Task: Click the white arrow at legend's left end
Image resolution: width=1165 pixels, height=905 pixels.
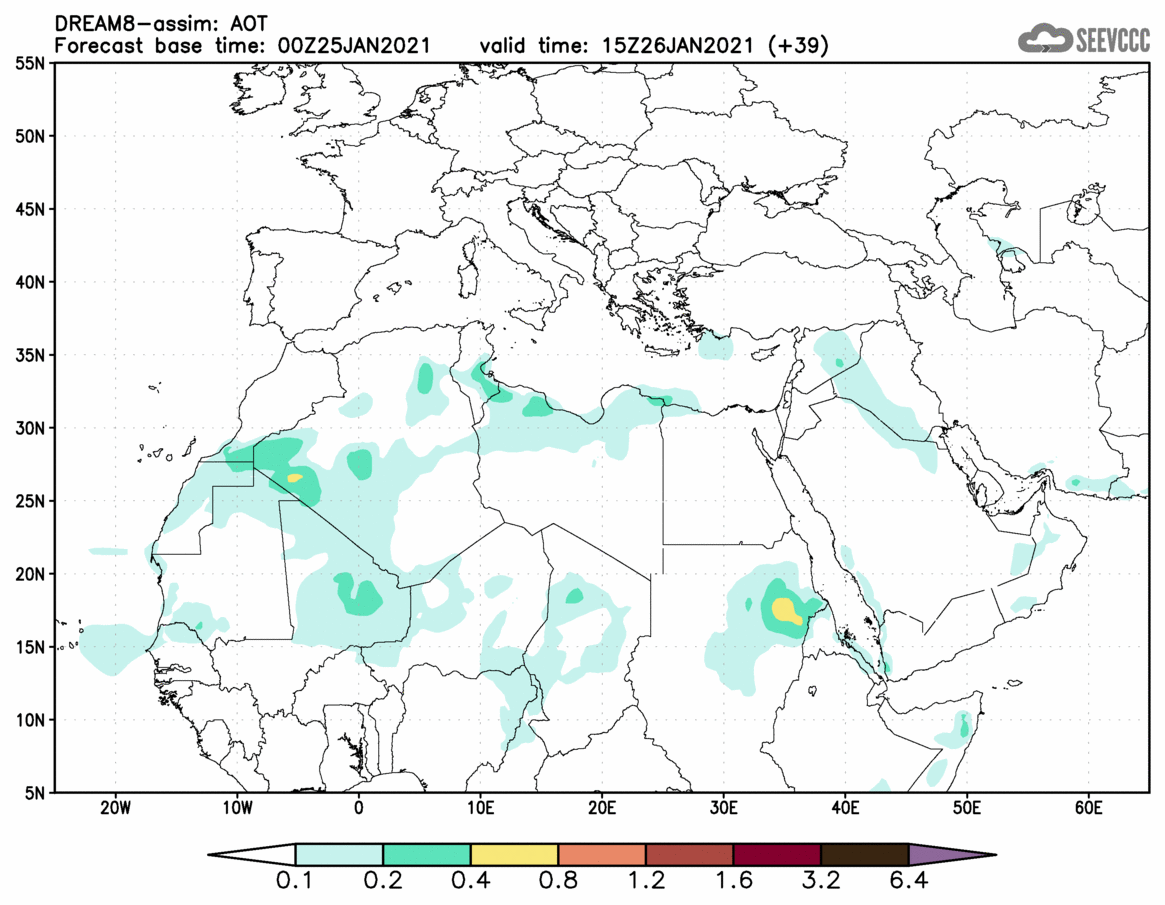Action: pyautogui.click(x=251, y=854)
